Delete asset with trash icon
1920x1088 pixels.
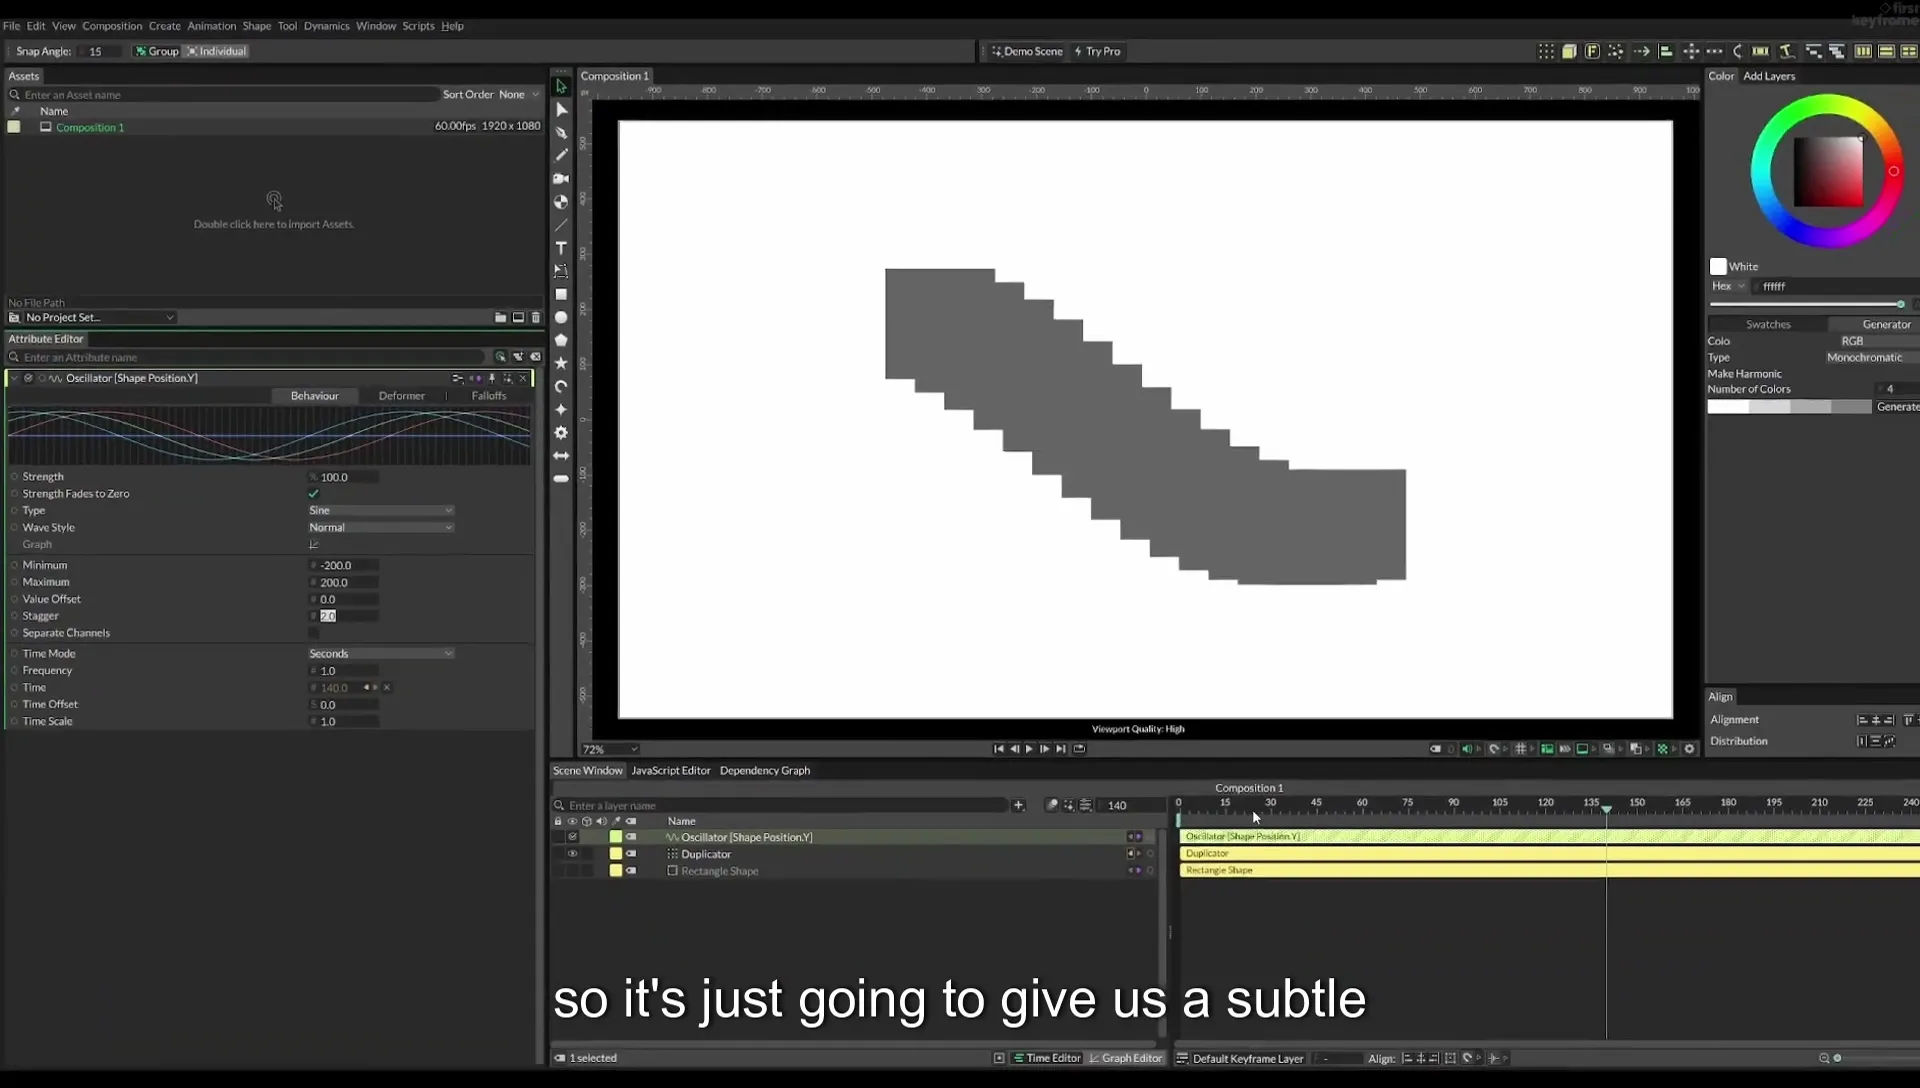point(535,317)
